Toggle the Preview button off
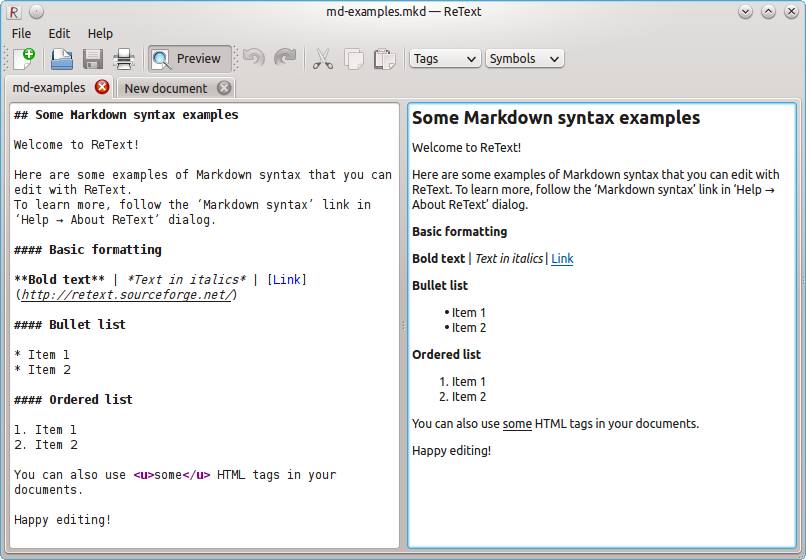The height and width of the screenshot is (560, 806). (190, 59)
